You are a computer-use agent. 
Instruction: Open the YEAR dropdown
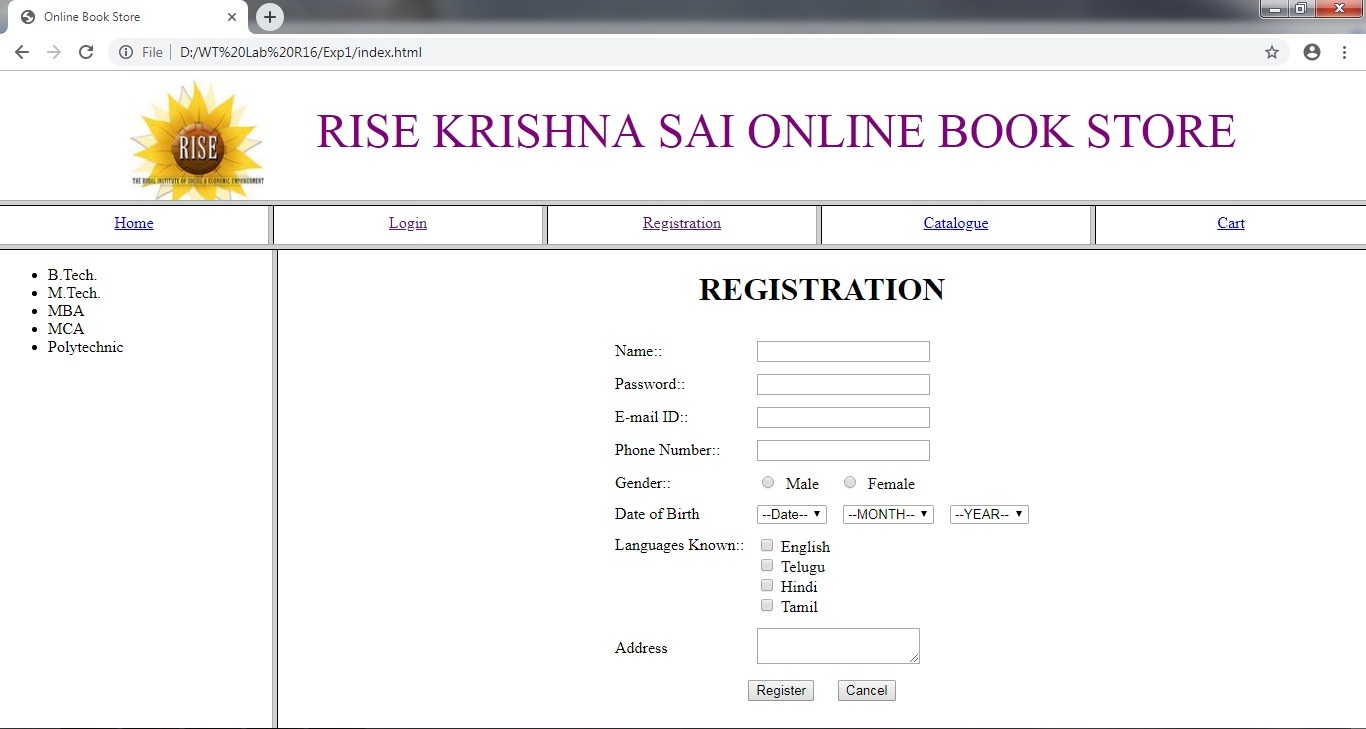tap(988, 514)
